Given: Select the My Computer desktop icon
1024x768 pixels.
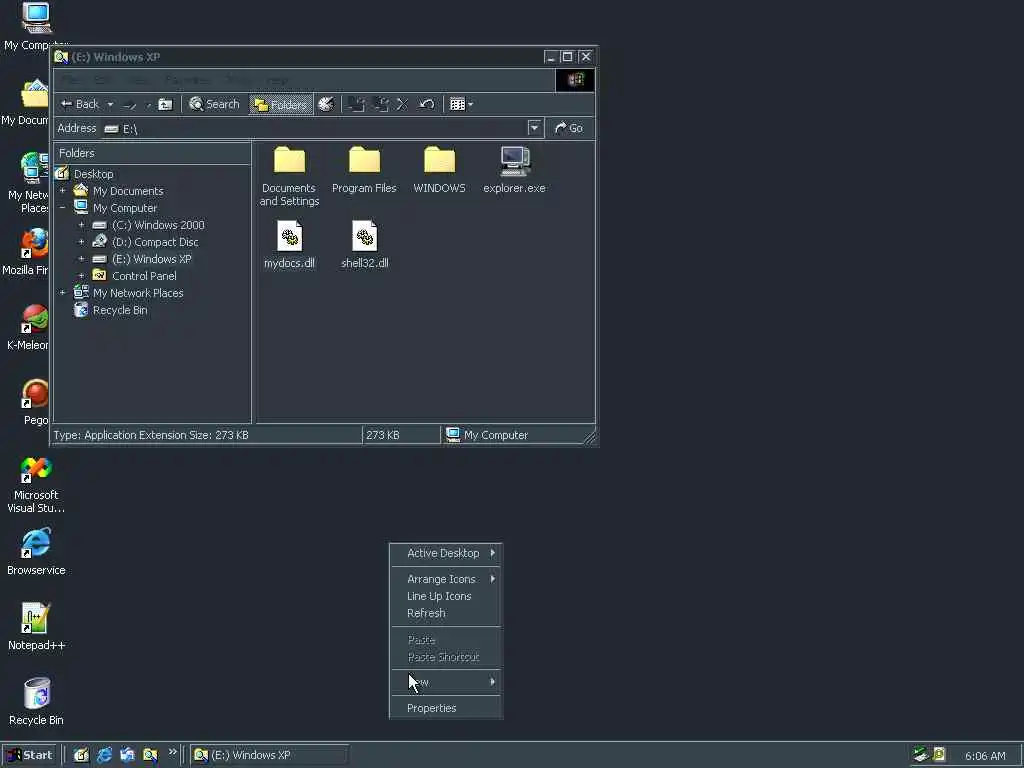Looking at the screenshot, I should pos(34,26).
